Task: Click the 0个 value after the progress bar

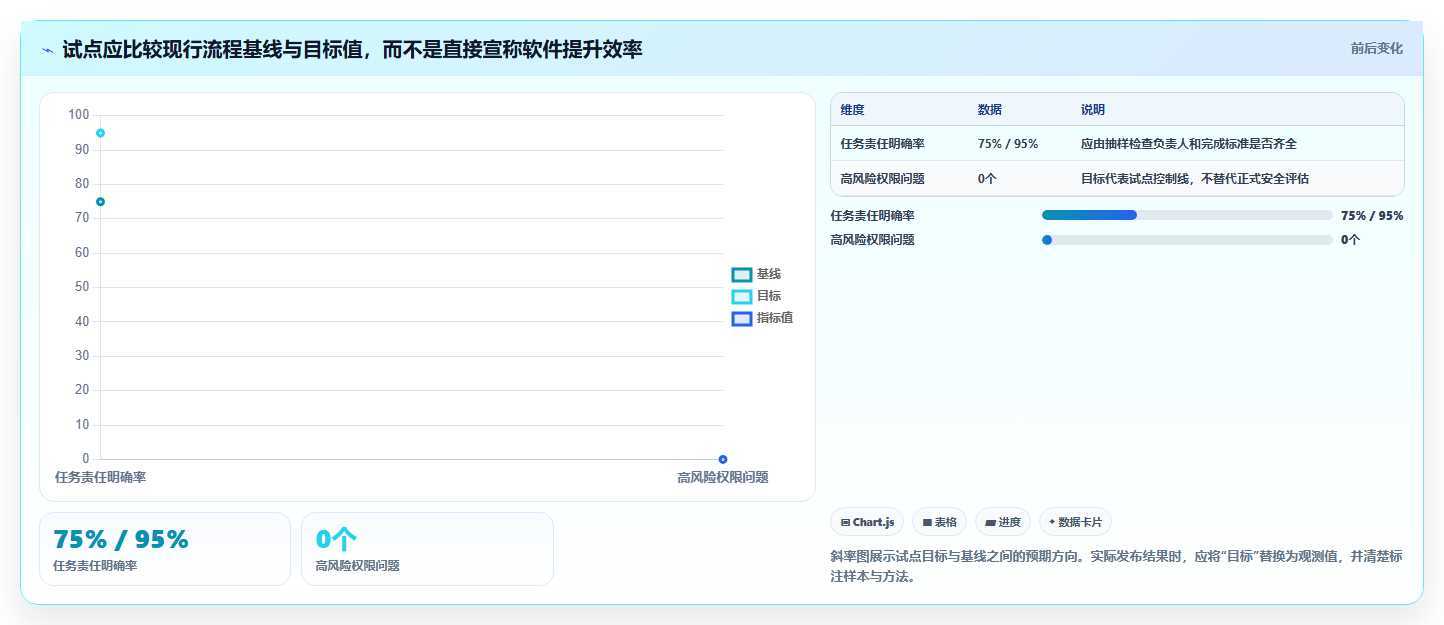Action: pyautogui.click(x=1351, y=240)
